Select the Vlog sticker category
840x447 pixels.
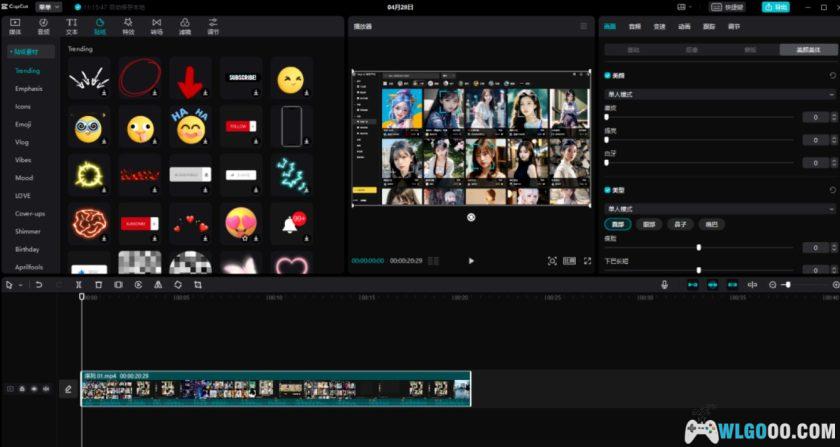click(x=21, y=142)
